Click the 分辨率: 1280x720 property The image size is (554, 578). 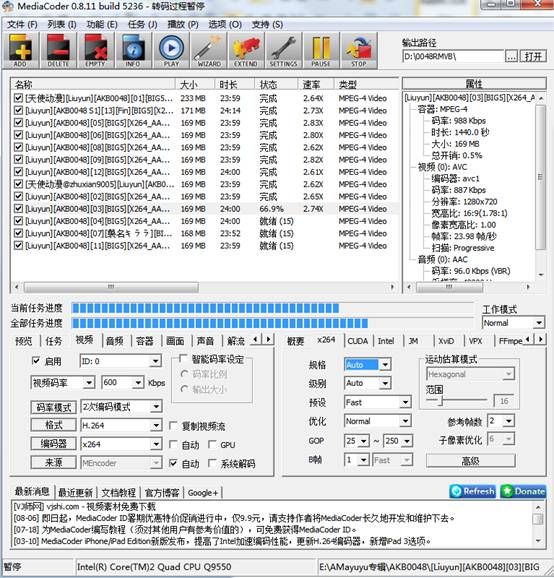tap(464, 202)
